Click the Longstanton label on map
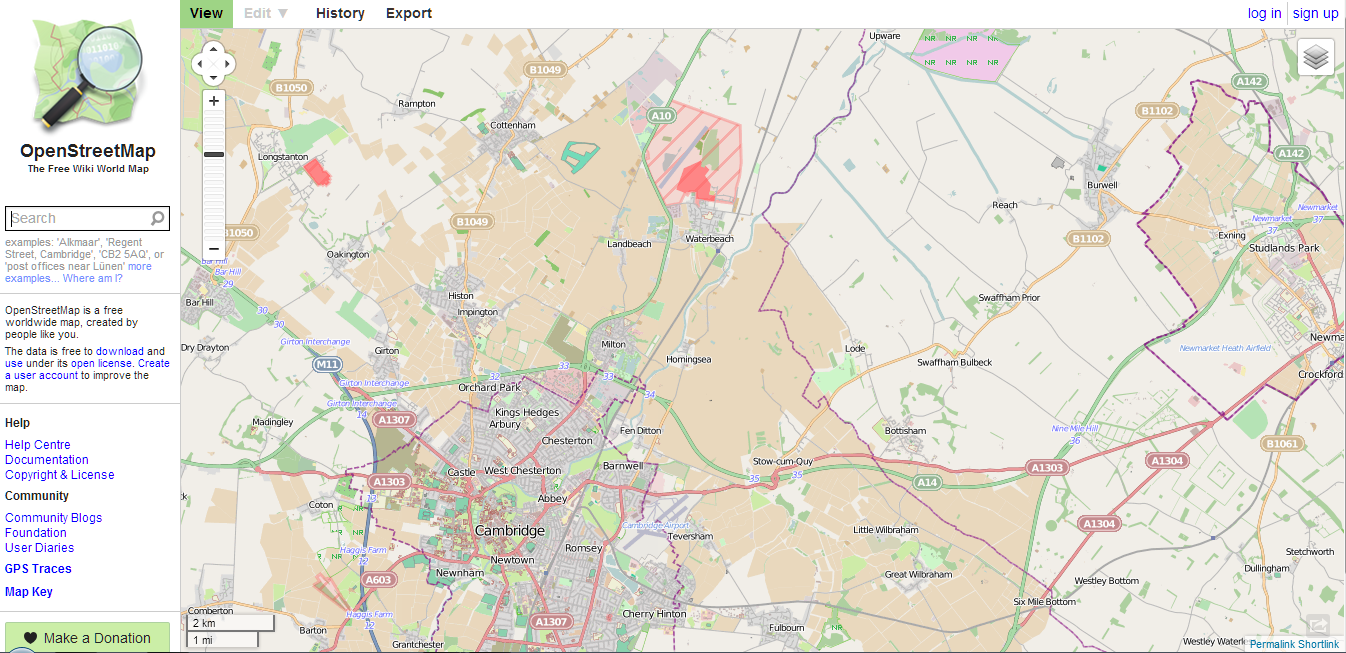 [283, 157]
